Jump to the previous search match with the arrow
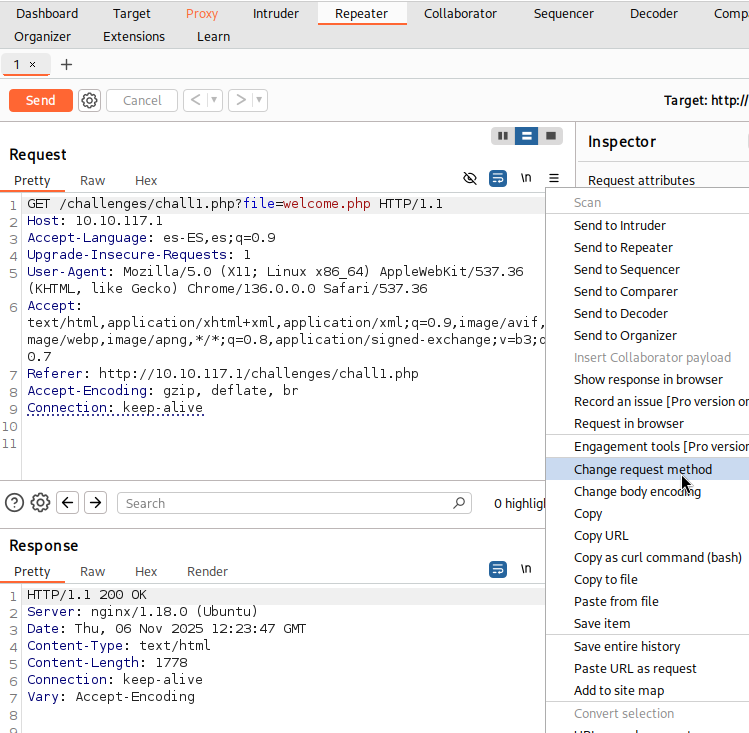This screenshot has width=749, height=733. [x=67, y=502]
